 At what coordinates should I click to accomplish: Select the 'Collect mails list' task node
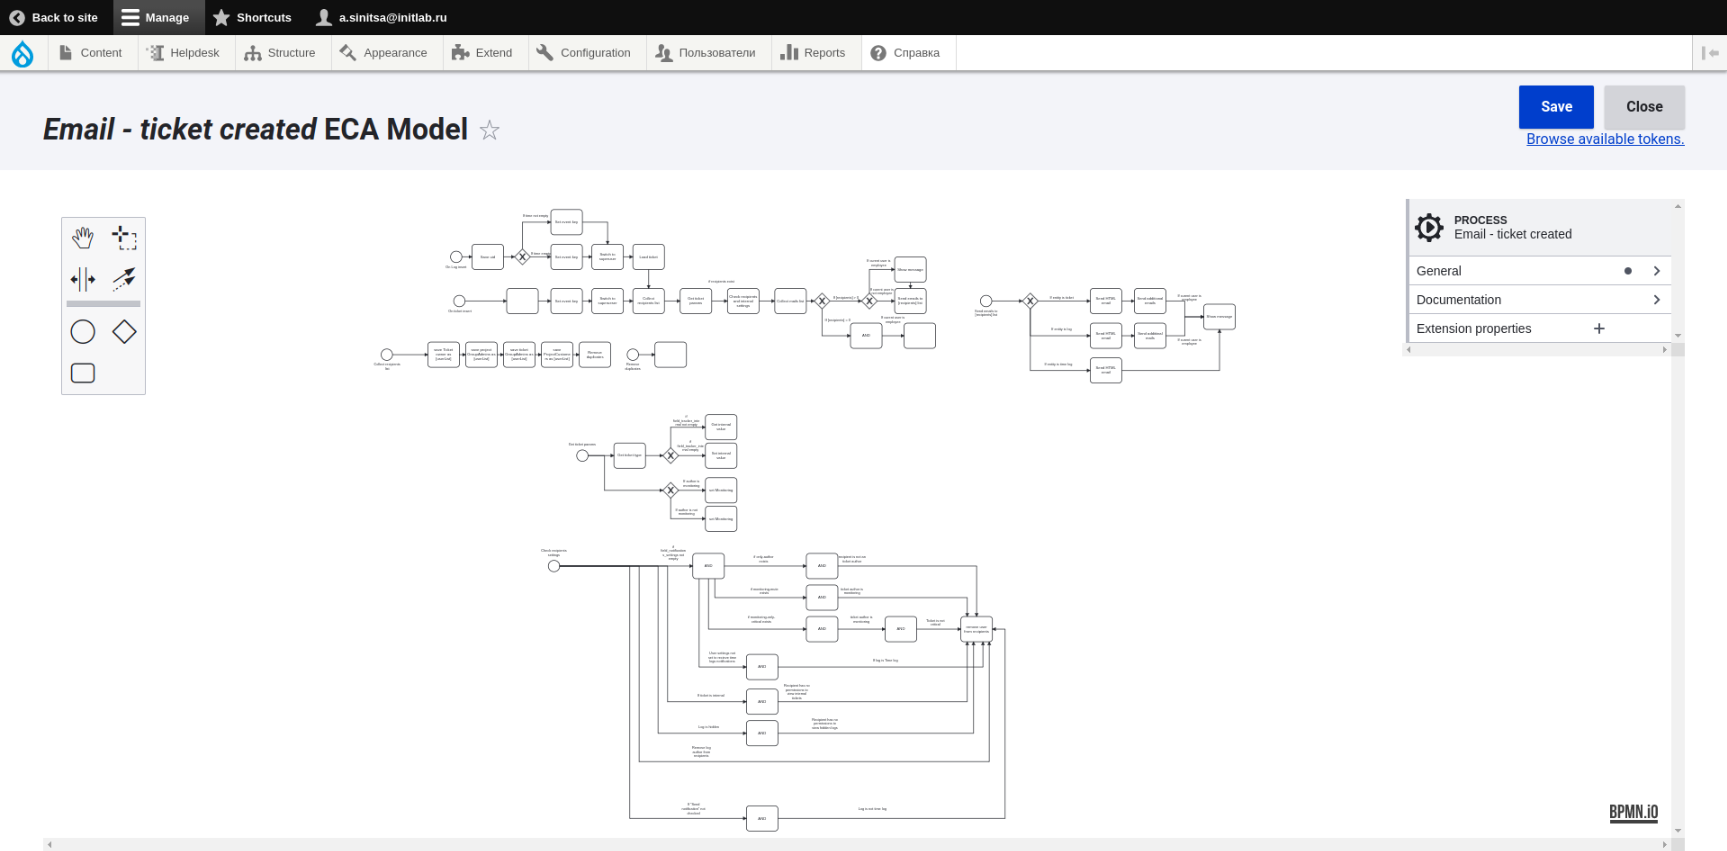790,301
